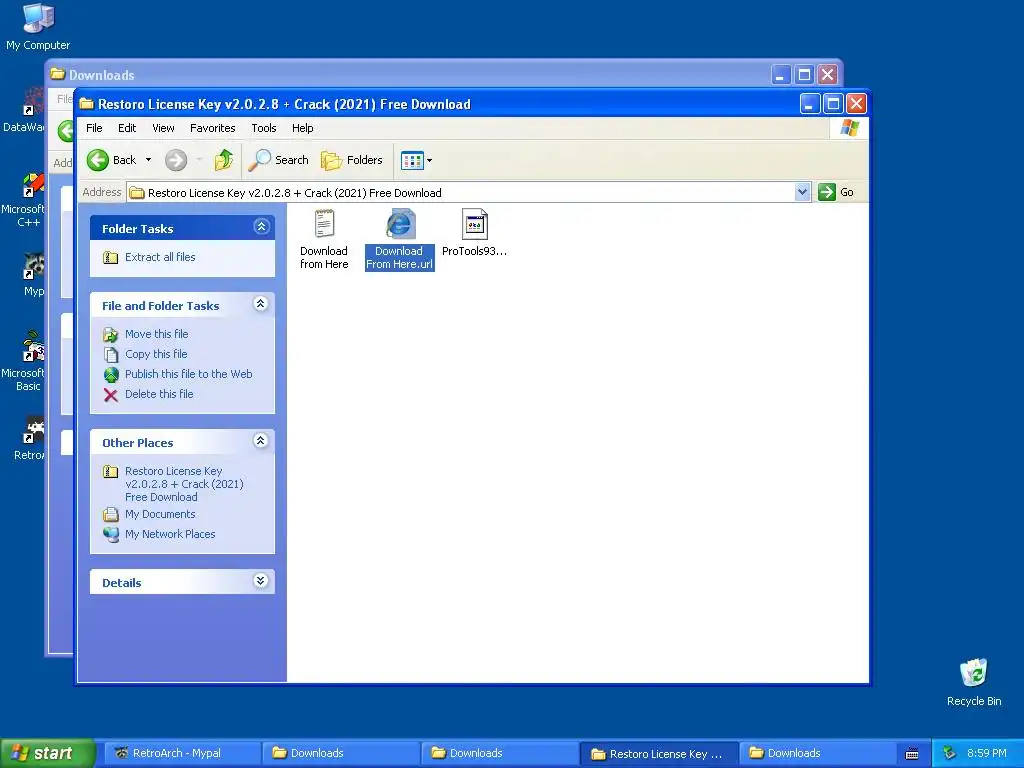Click Copy this file link
This screenshot has height=768, width=1024.
[x=156, y=354]
